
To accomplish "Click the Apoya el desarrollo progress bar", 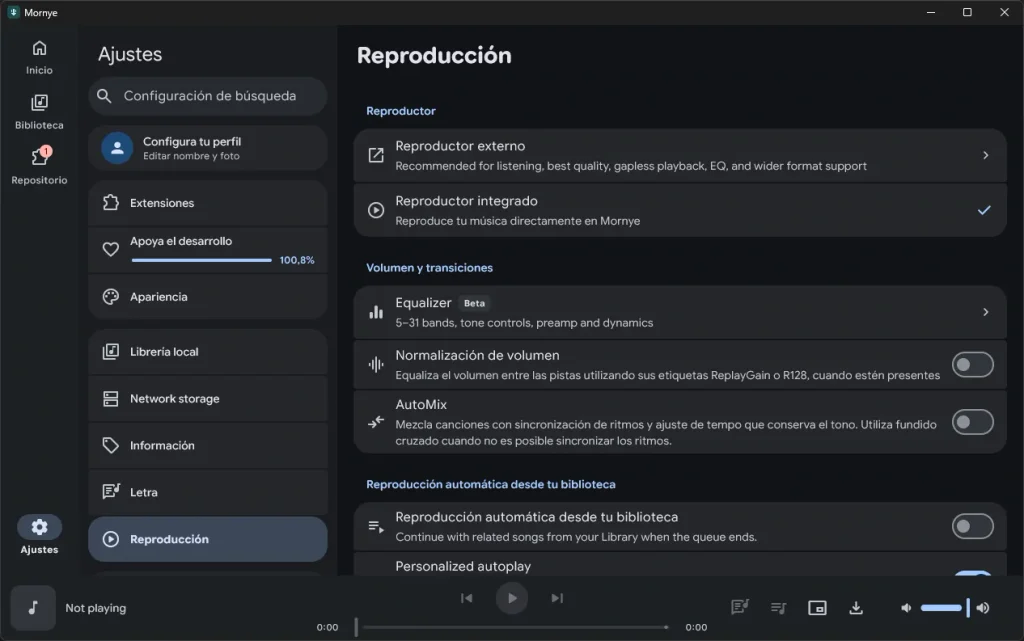I will [201, 260].
